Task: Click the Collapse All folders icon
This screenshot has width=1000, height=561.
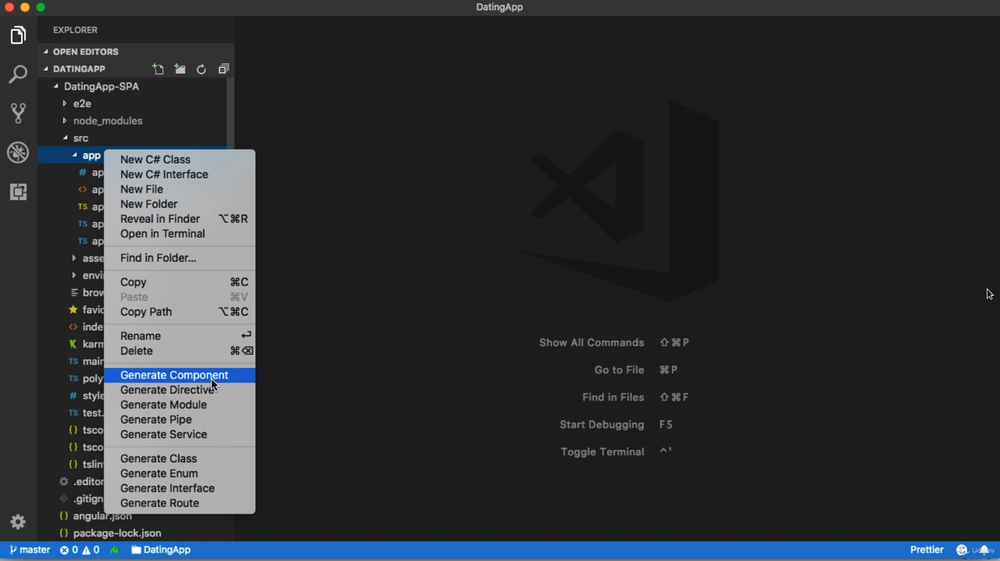Action: (223, 69)
